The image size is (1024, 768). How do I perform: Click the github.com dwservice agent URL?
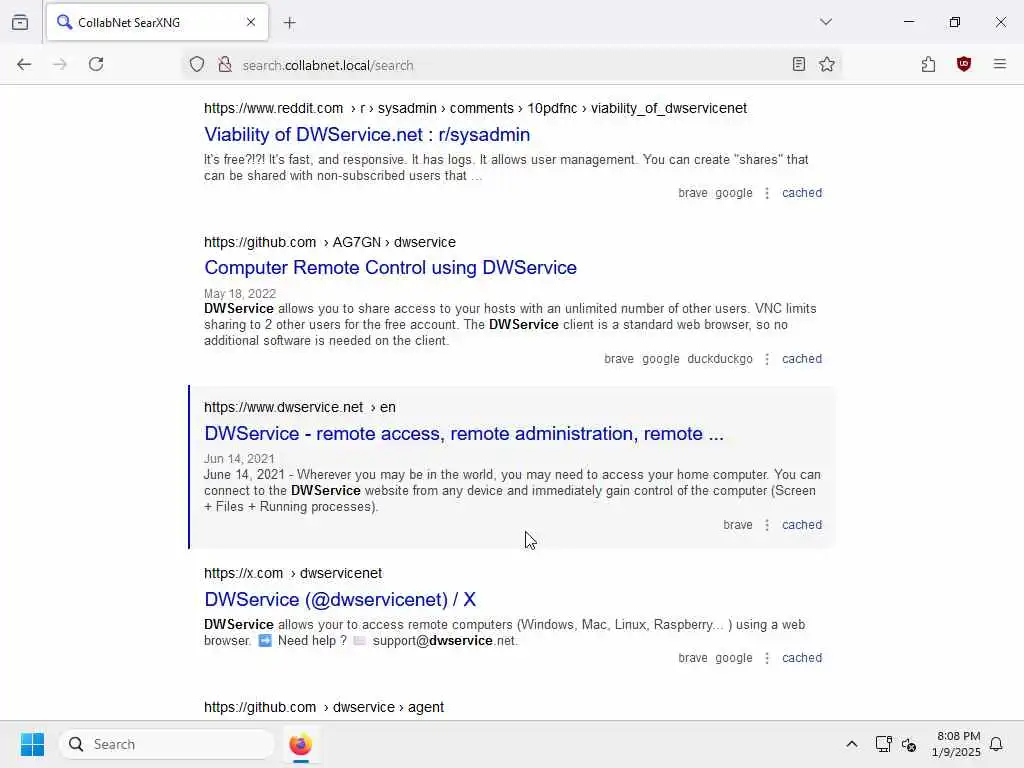[x=324, y=707]
